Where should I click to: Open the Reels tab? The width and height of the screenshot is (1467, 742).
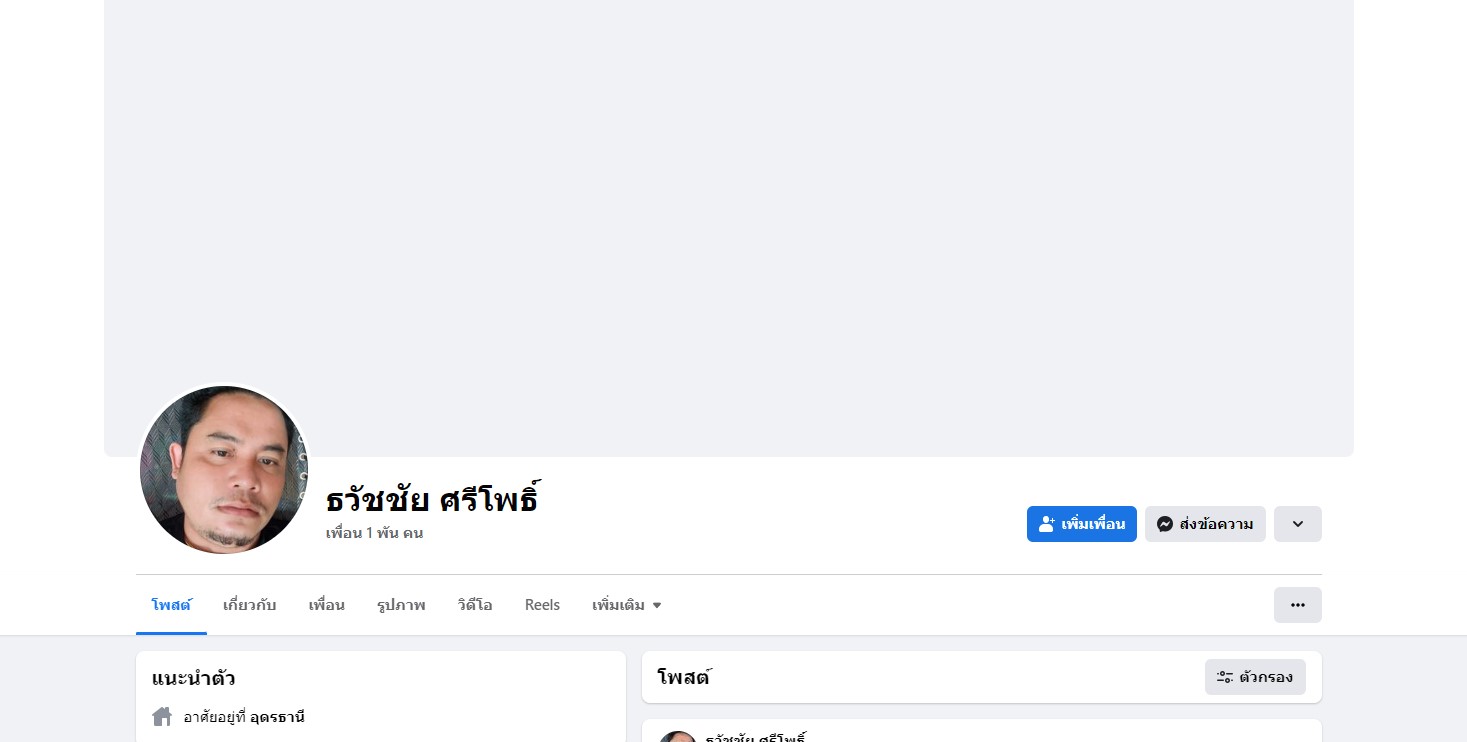coord(542,605)
